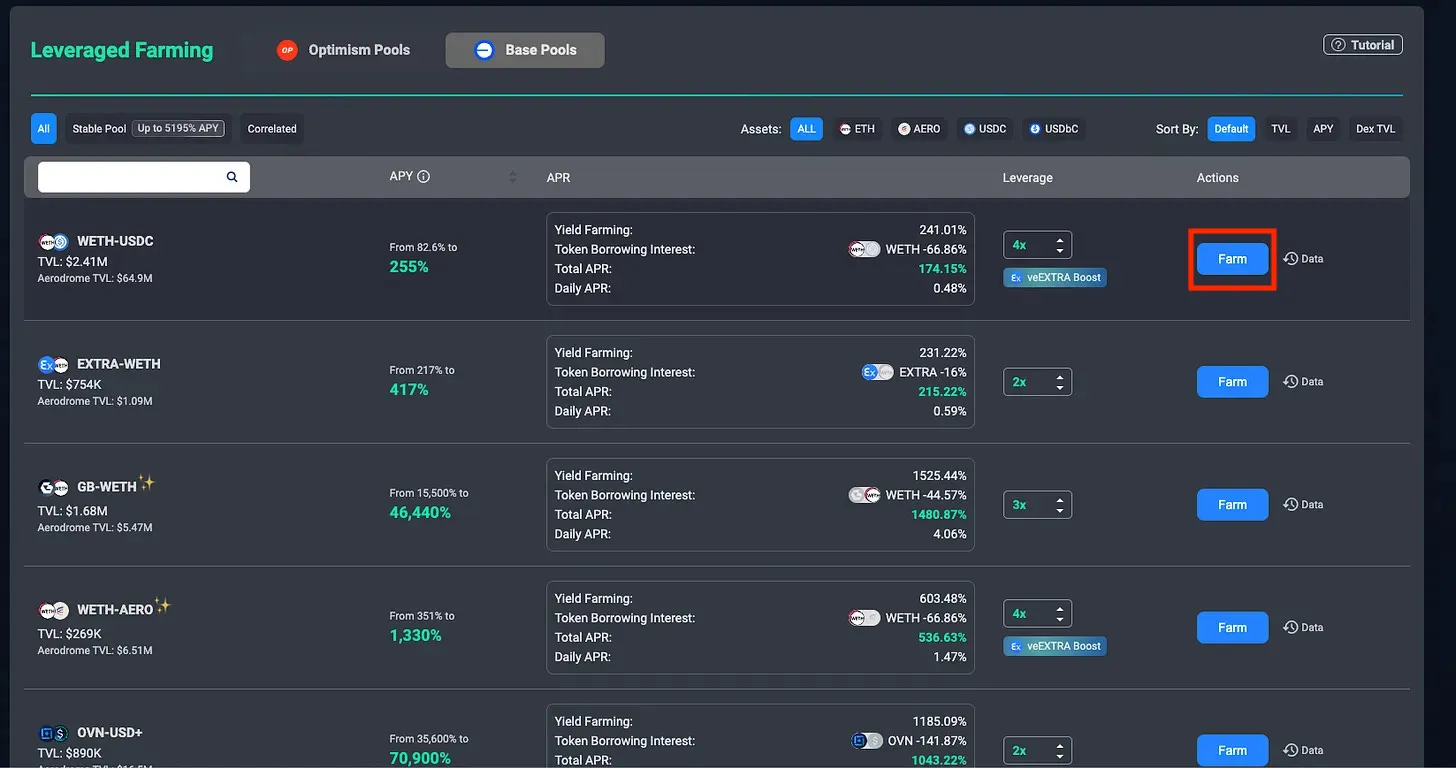Sort pools by Default
1456x768 pixels.
click(x=1231, y=129)
